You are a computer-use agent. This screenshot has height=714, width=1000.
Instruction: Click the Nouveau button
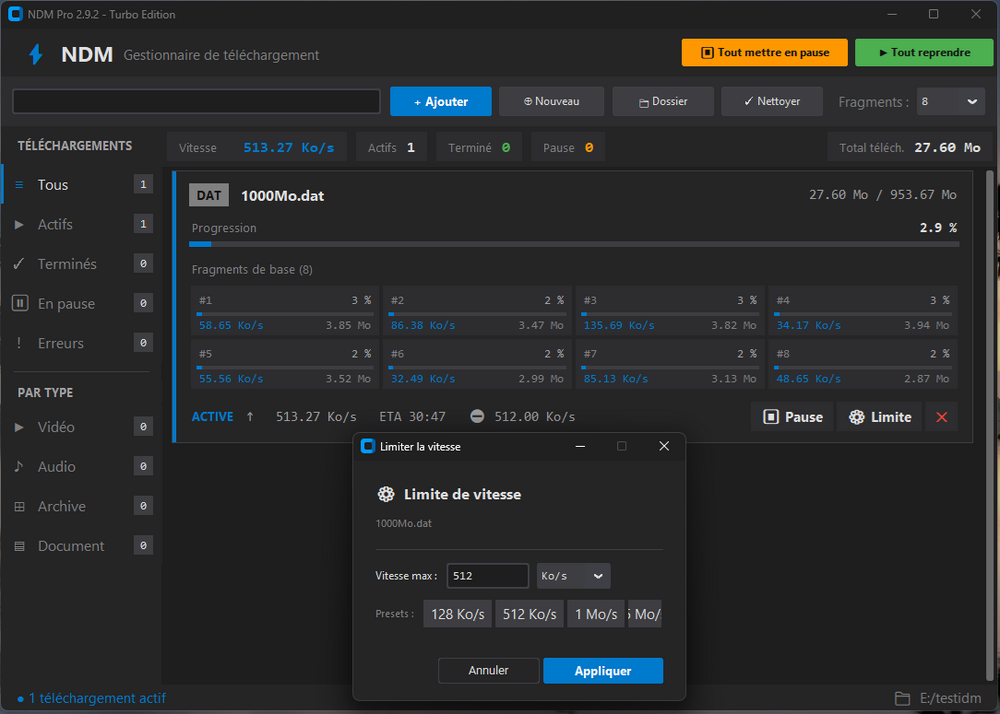pos(552,101)
